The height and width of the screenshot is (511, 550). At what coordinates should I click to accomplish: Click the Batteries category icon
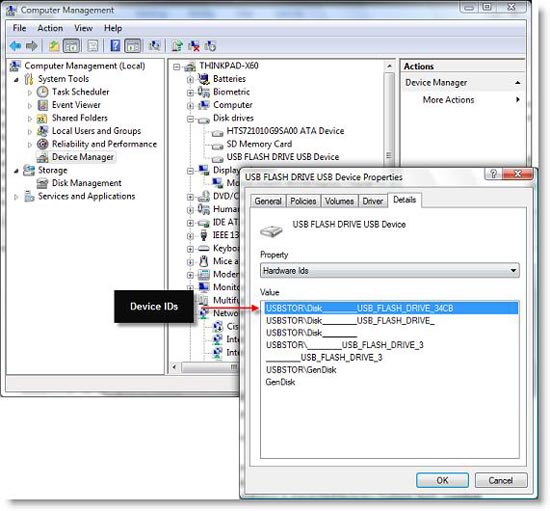[x=203, y=79]
